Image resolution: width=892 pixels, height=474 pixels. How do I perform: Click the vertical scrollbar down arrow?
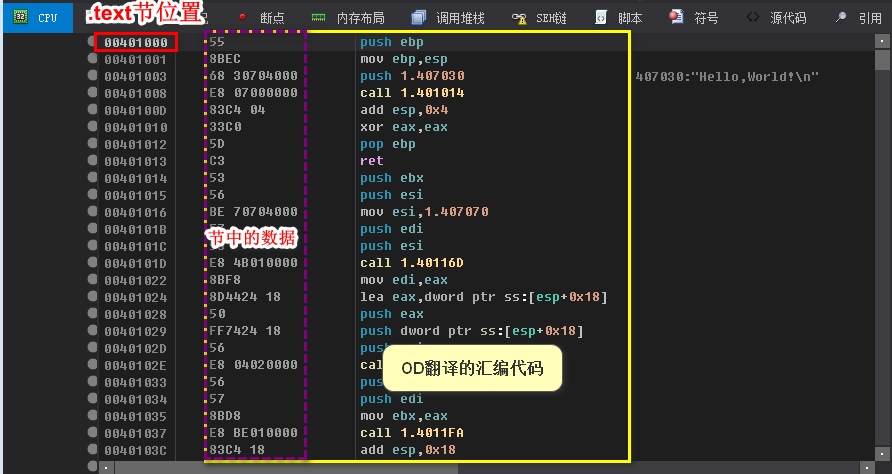click(882, 454)
